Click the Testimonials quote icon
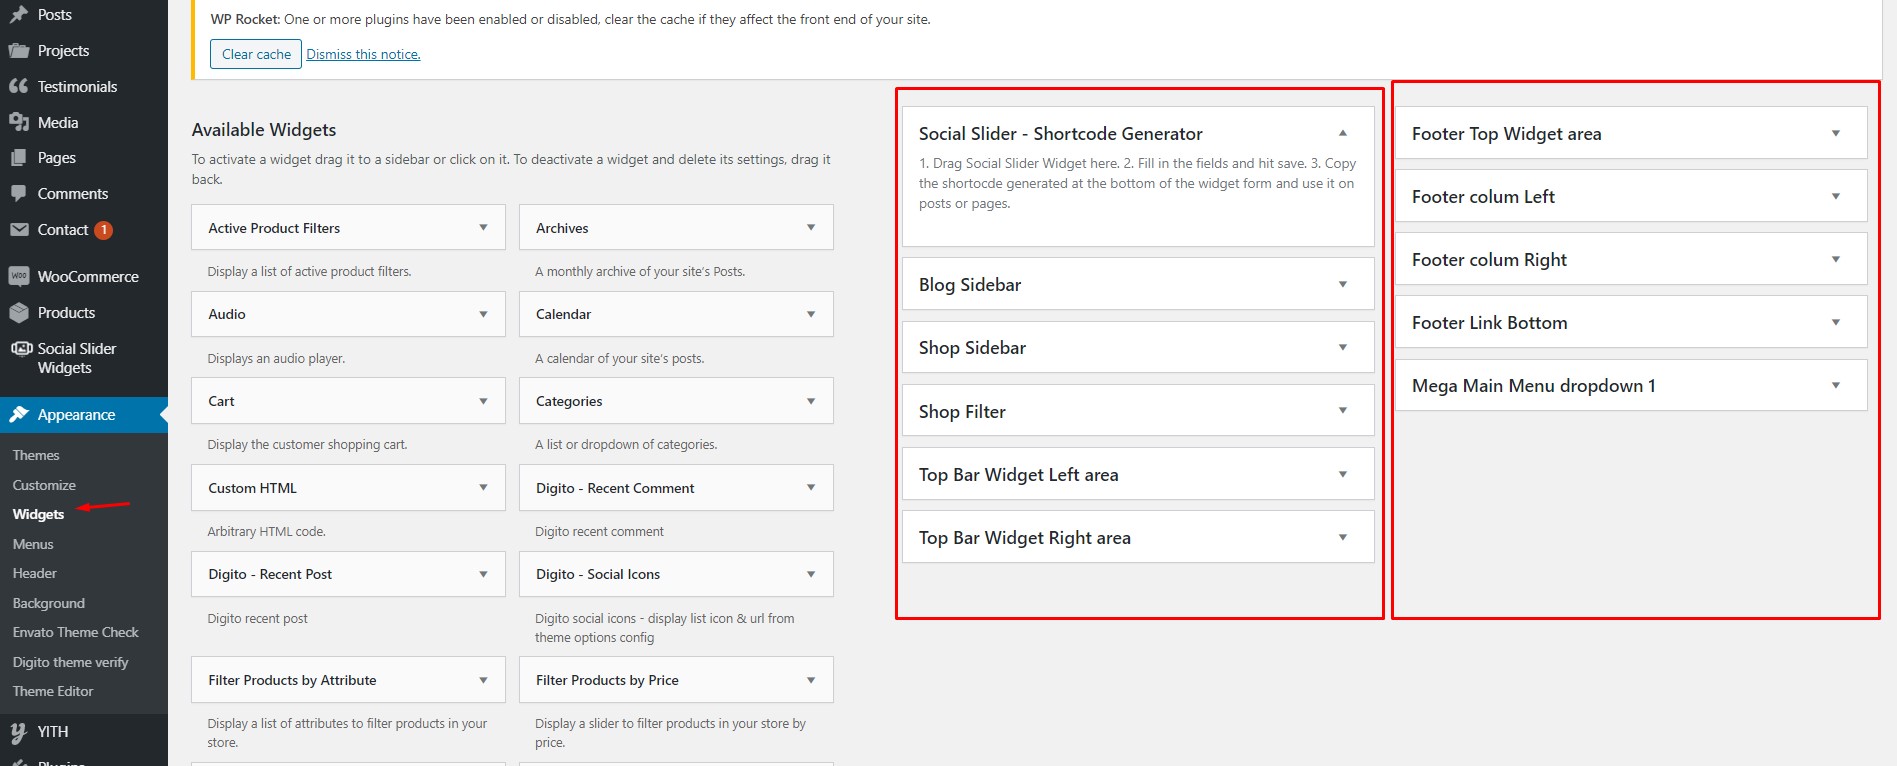 [x=18, y=87]
